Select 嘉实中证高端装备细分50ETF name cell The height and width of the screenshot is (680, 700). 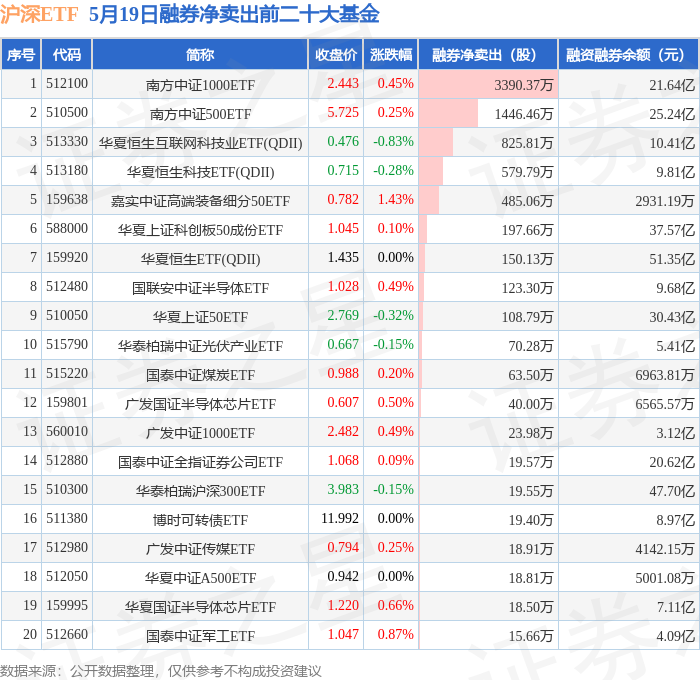[200, 201]
